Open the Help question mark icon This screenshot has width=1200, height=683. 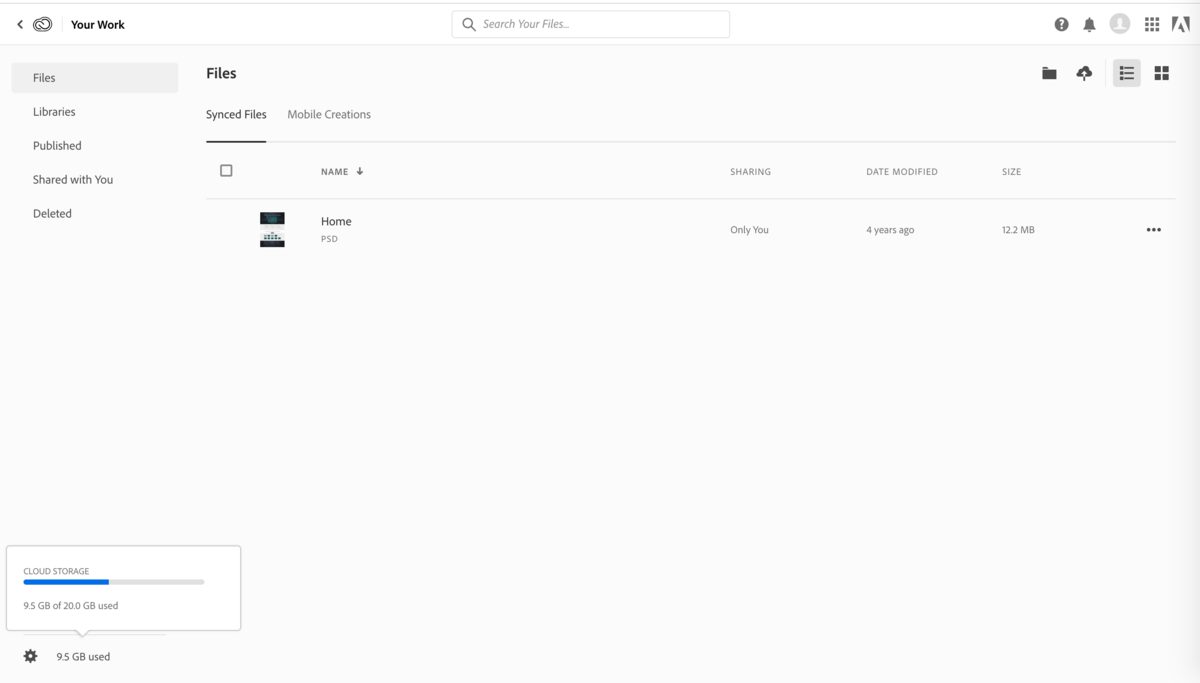1061,24
